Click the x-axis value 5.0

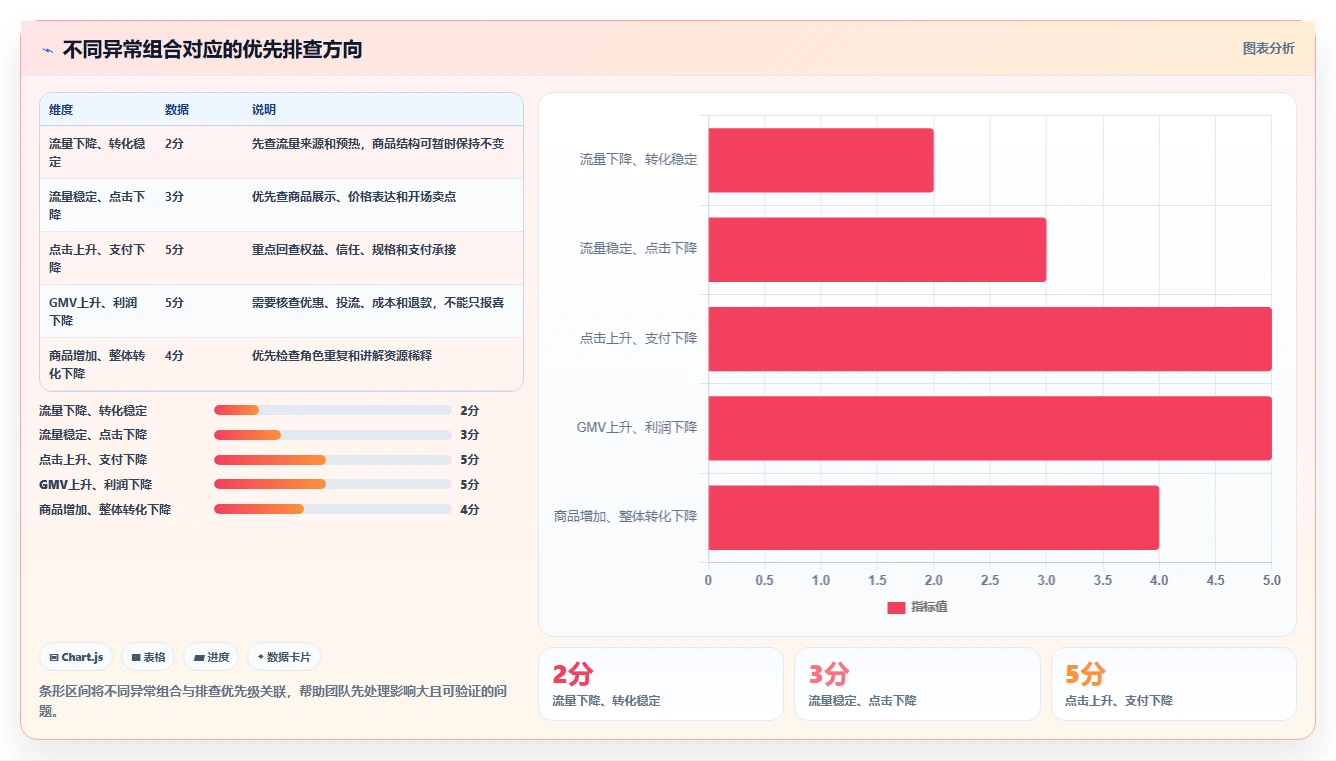[x=1271, y=580]
